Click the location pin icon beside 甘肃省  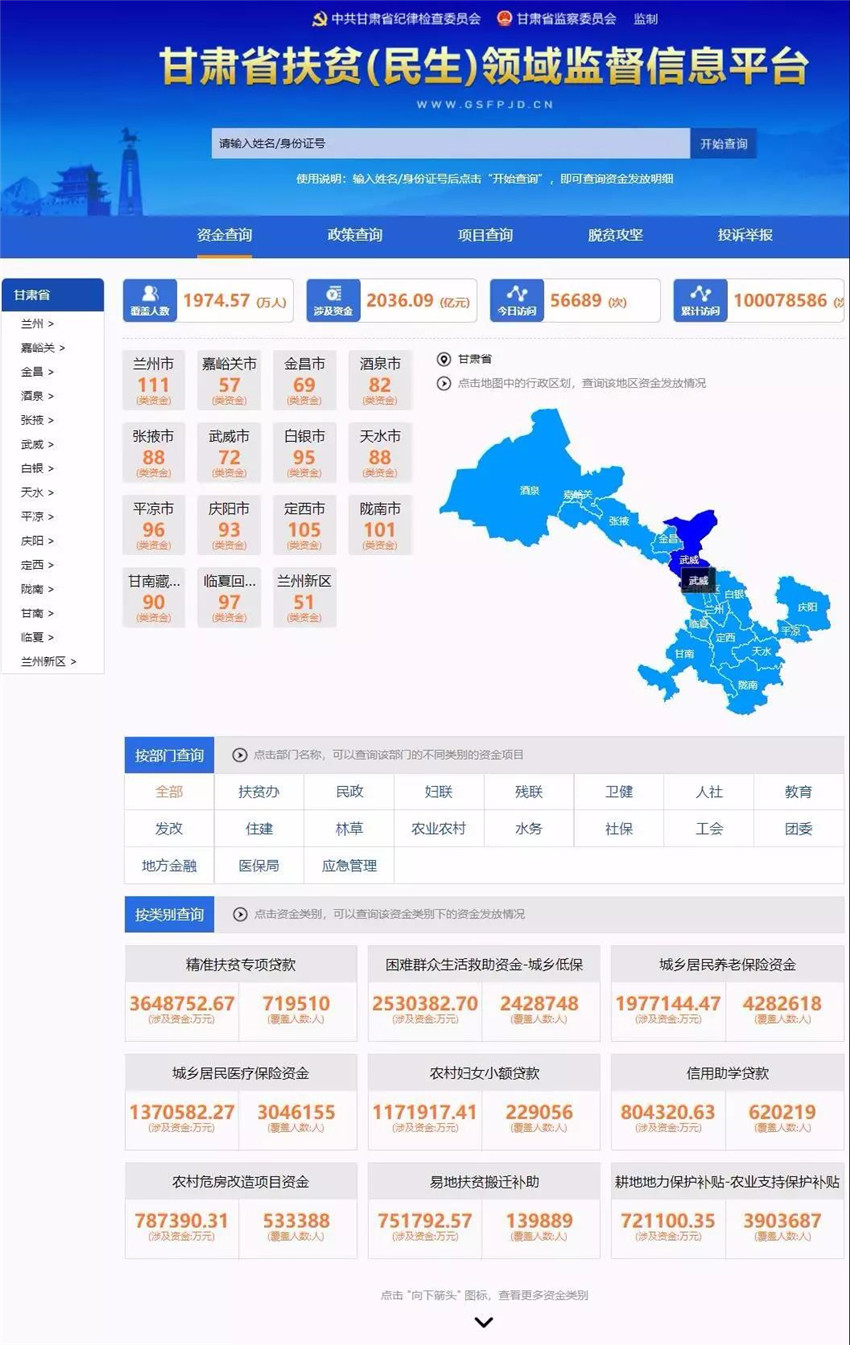point(444,359)
